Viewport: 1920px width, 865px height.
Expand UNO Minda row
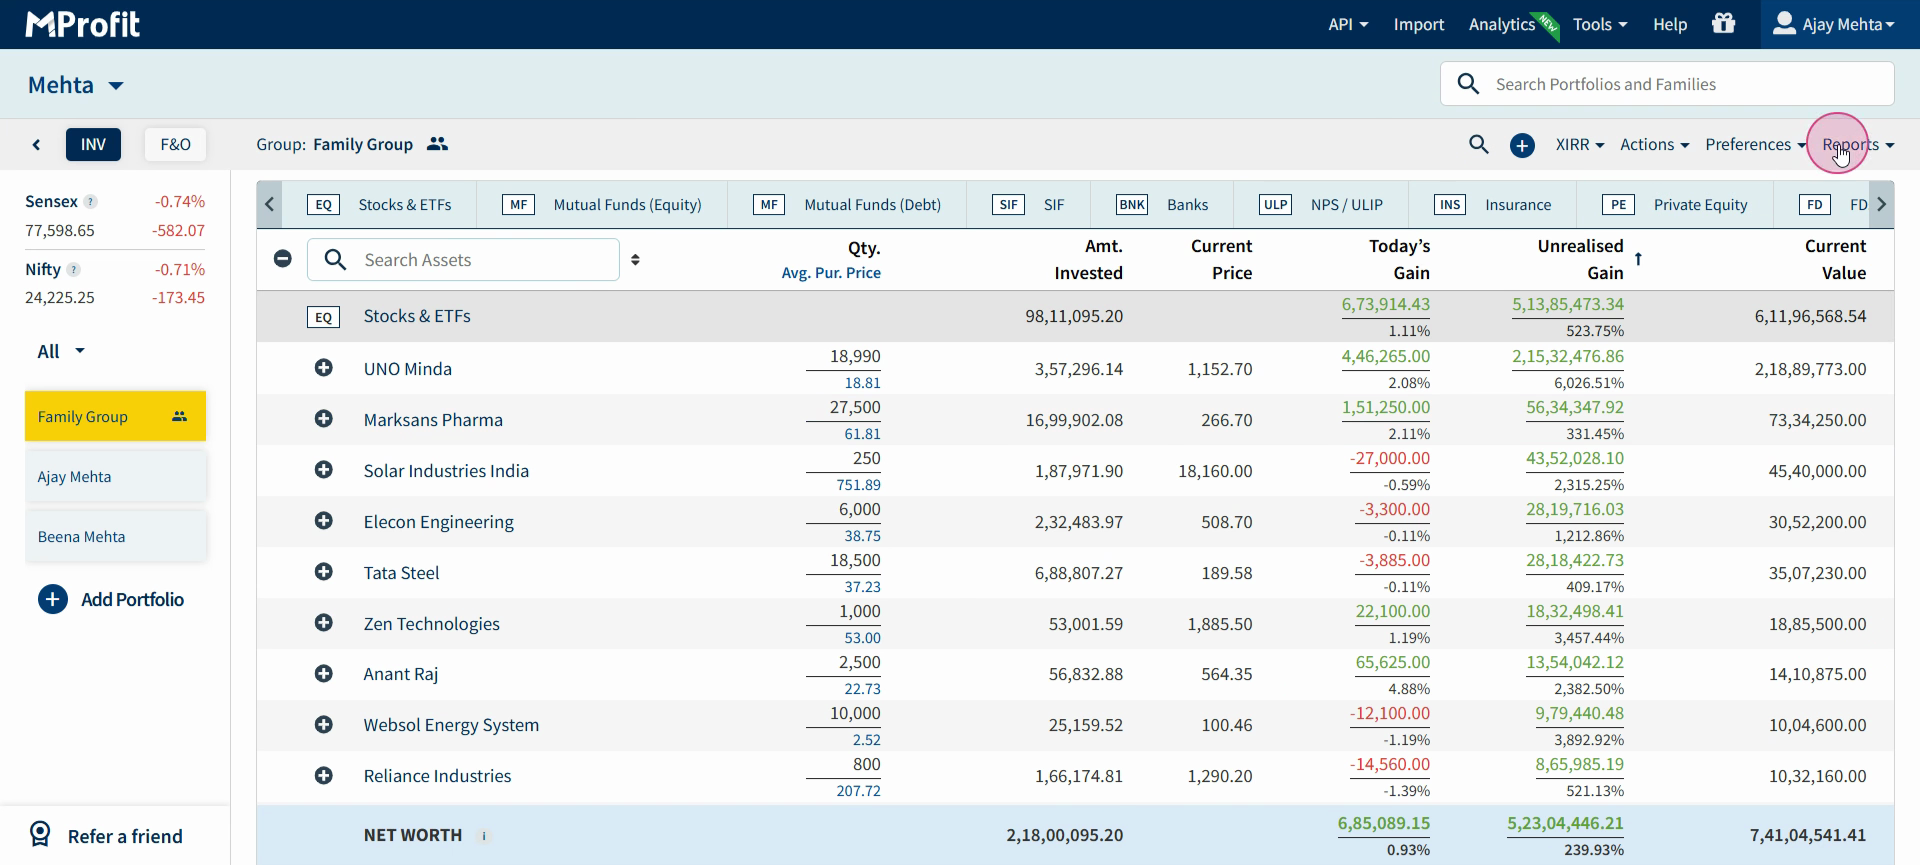(x=323, y=368)
